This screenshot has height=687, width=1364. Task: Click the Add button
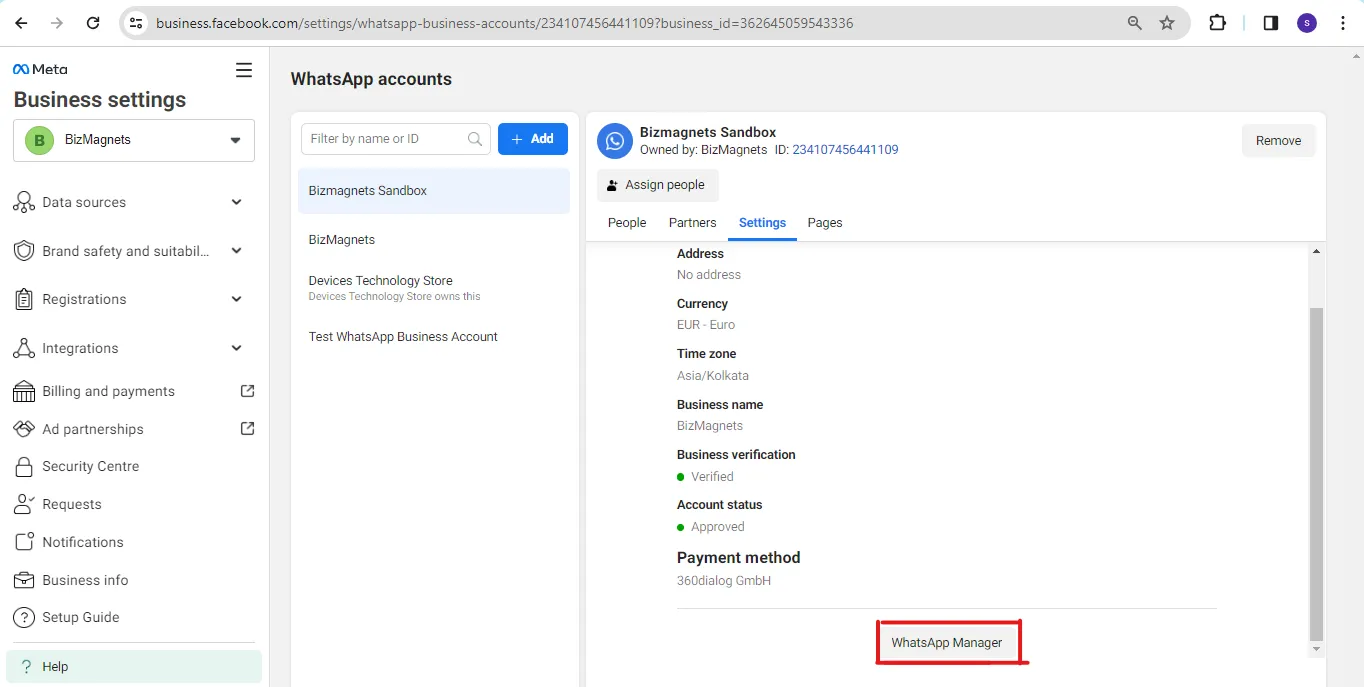point(533,139)
